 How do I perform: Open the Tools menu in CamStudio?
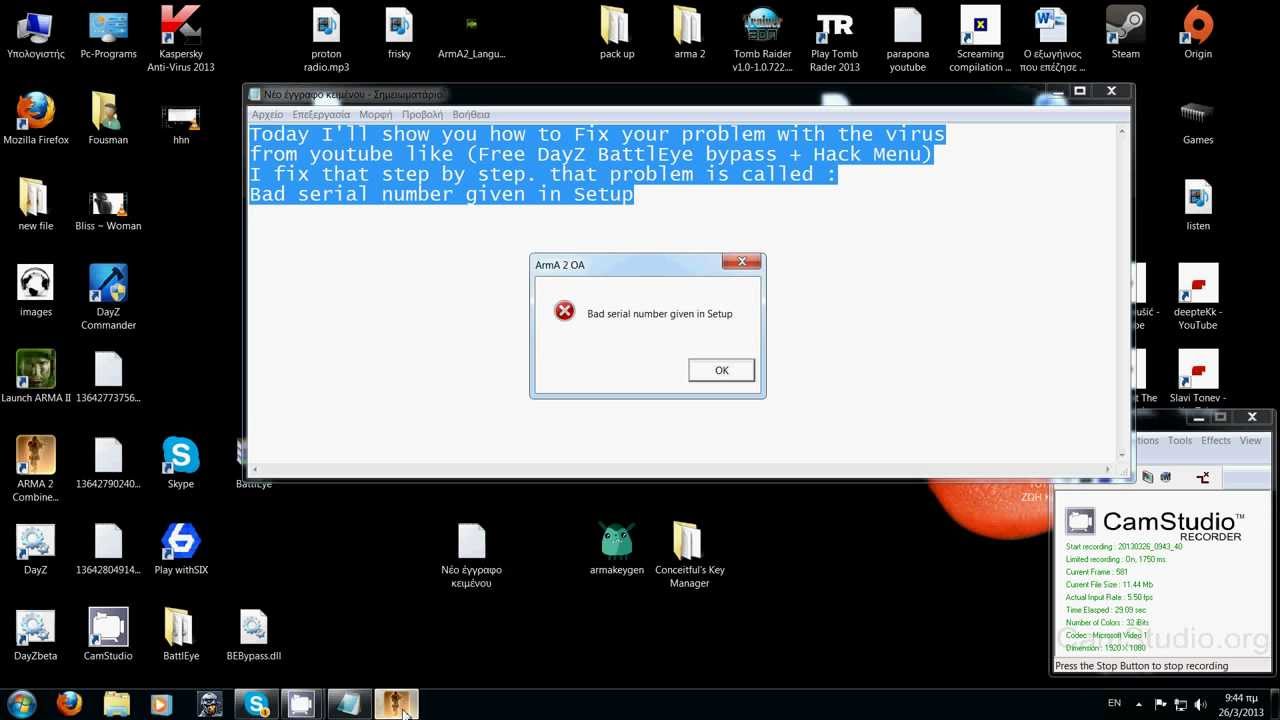point(1180,440)
